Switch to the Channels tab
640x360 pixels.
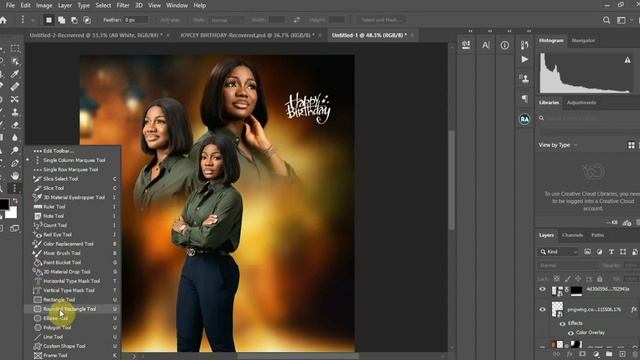[572, 235]
